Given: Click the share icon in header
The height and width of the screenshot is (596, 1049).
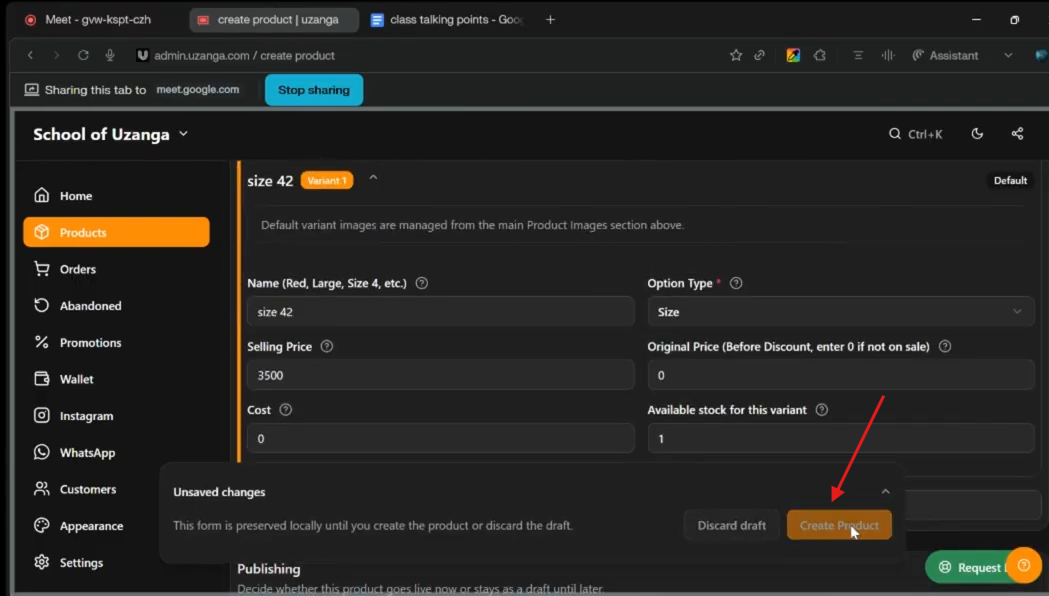Looking at the screenshot, I should point(1018,134).
